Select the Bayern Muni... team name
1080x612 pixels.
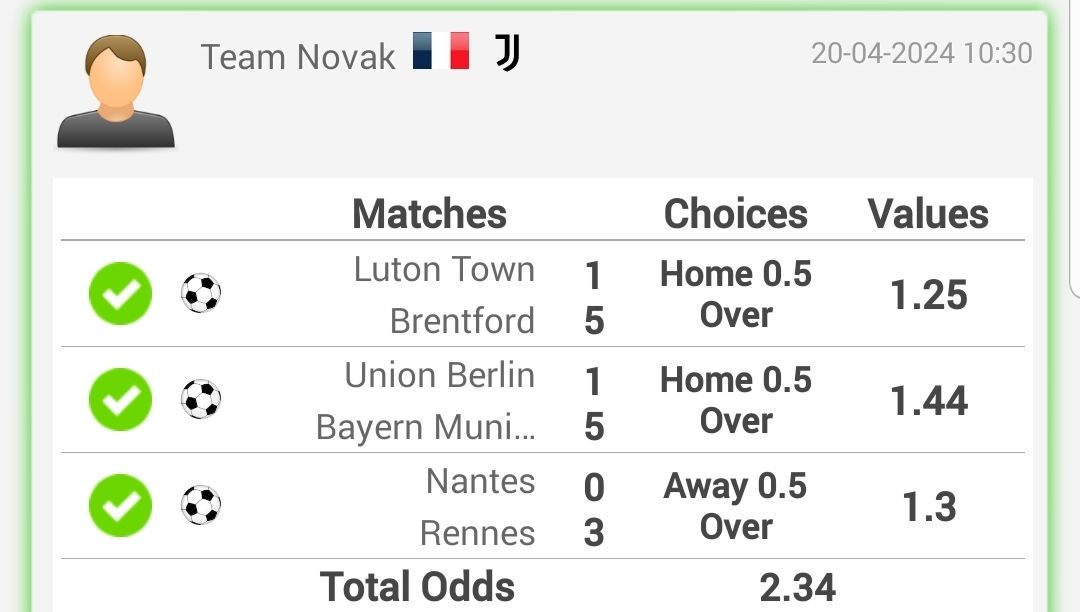[426, 427]
